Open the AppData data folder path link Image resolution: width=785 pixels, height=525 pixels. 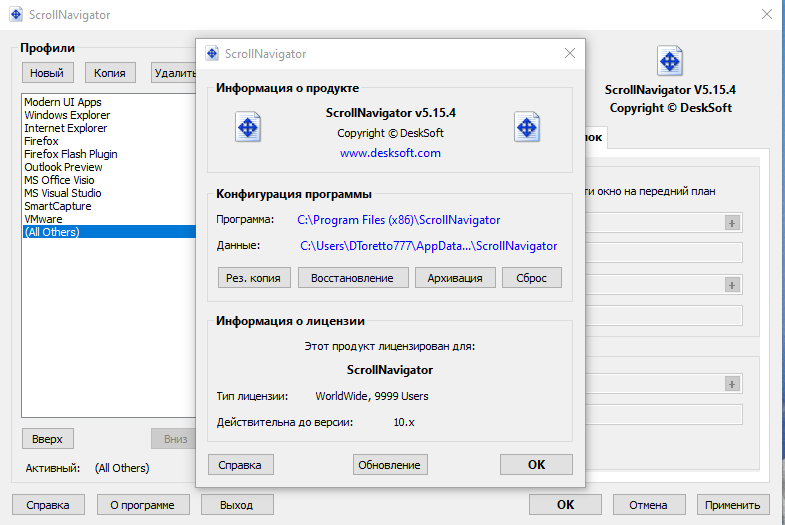pyautogui.click(x=429, y=246)
